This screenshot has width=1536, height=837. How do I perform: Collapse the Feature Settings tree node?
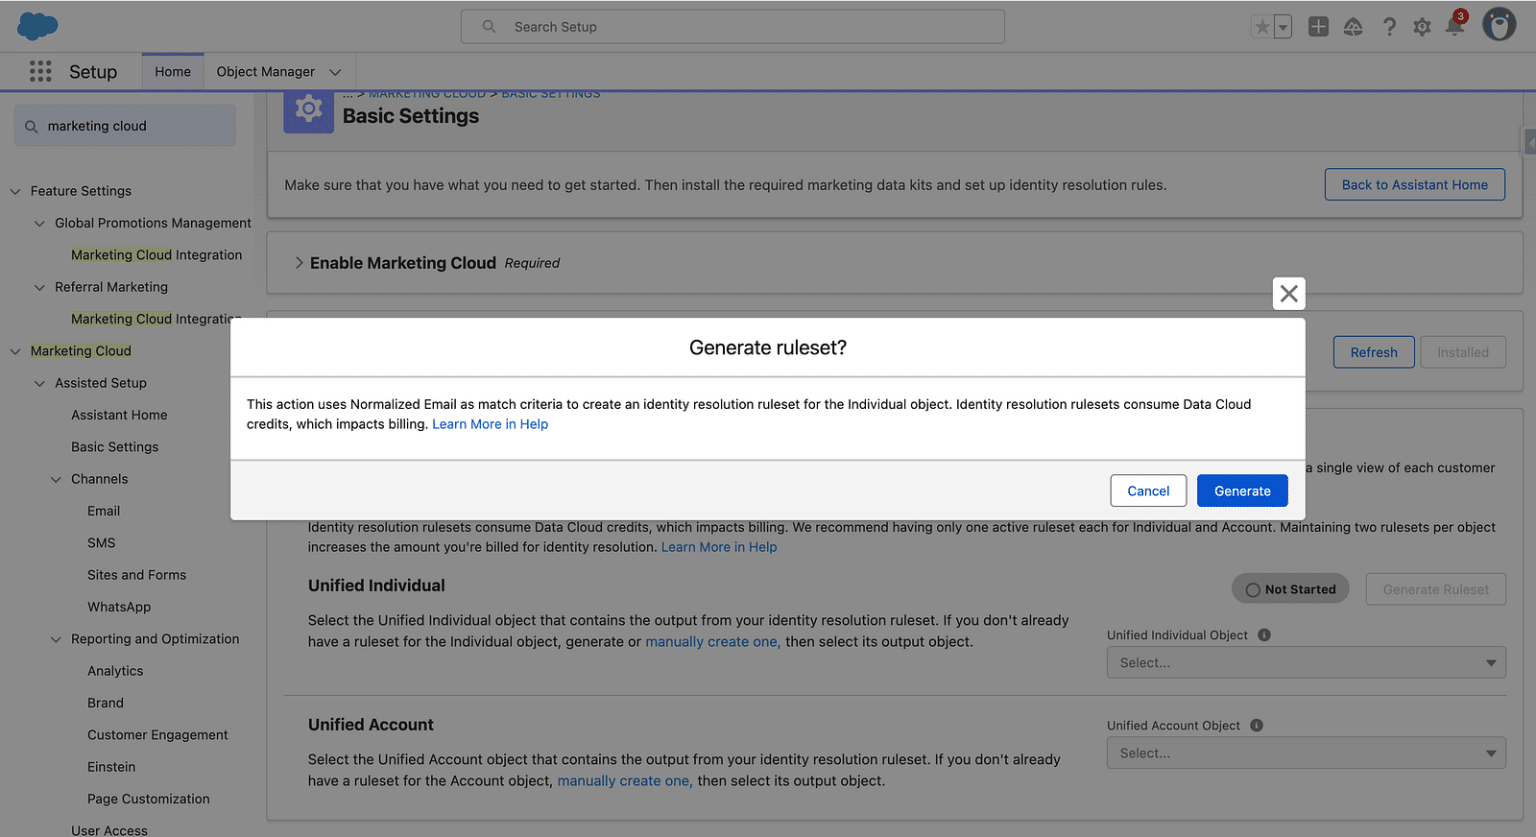pos(15,191)
